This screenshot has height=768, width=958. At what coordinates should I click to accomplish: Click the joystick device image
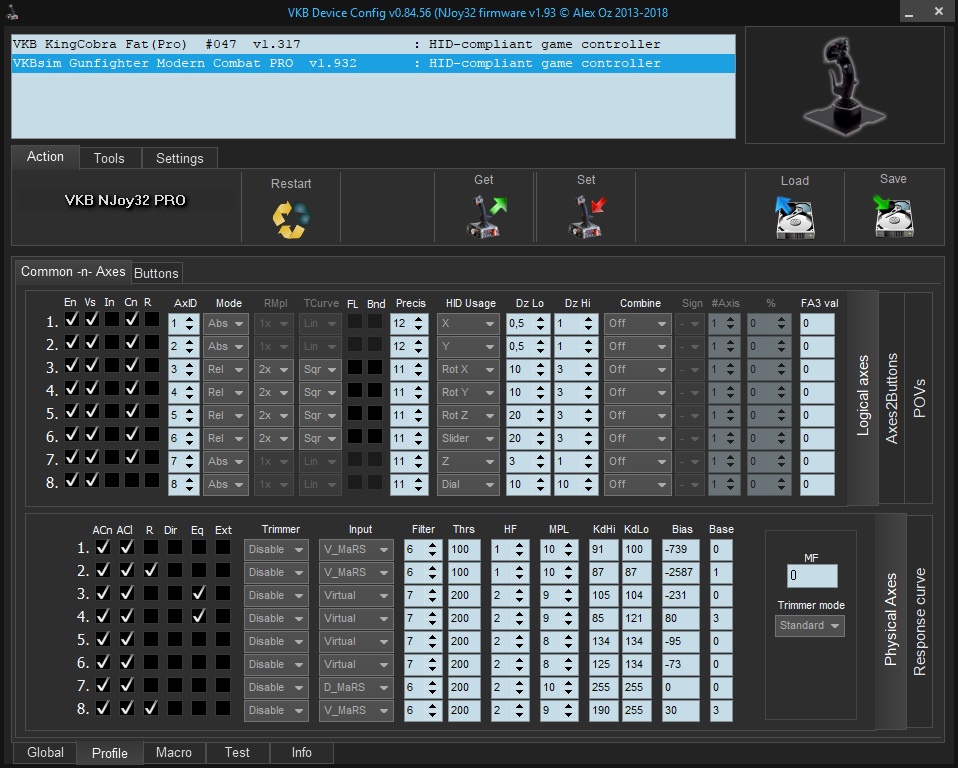tap(843, 86)
